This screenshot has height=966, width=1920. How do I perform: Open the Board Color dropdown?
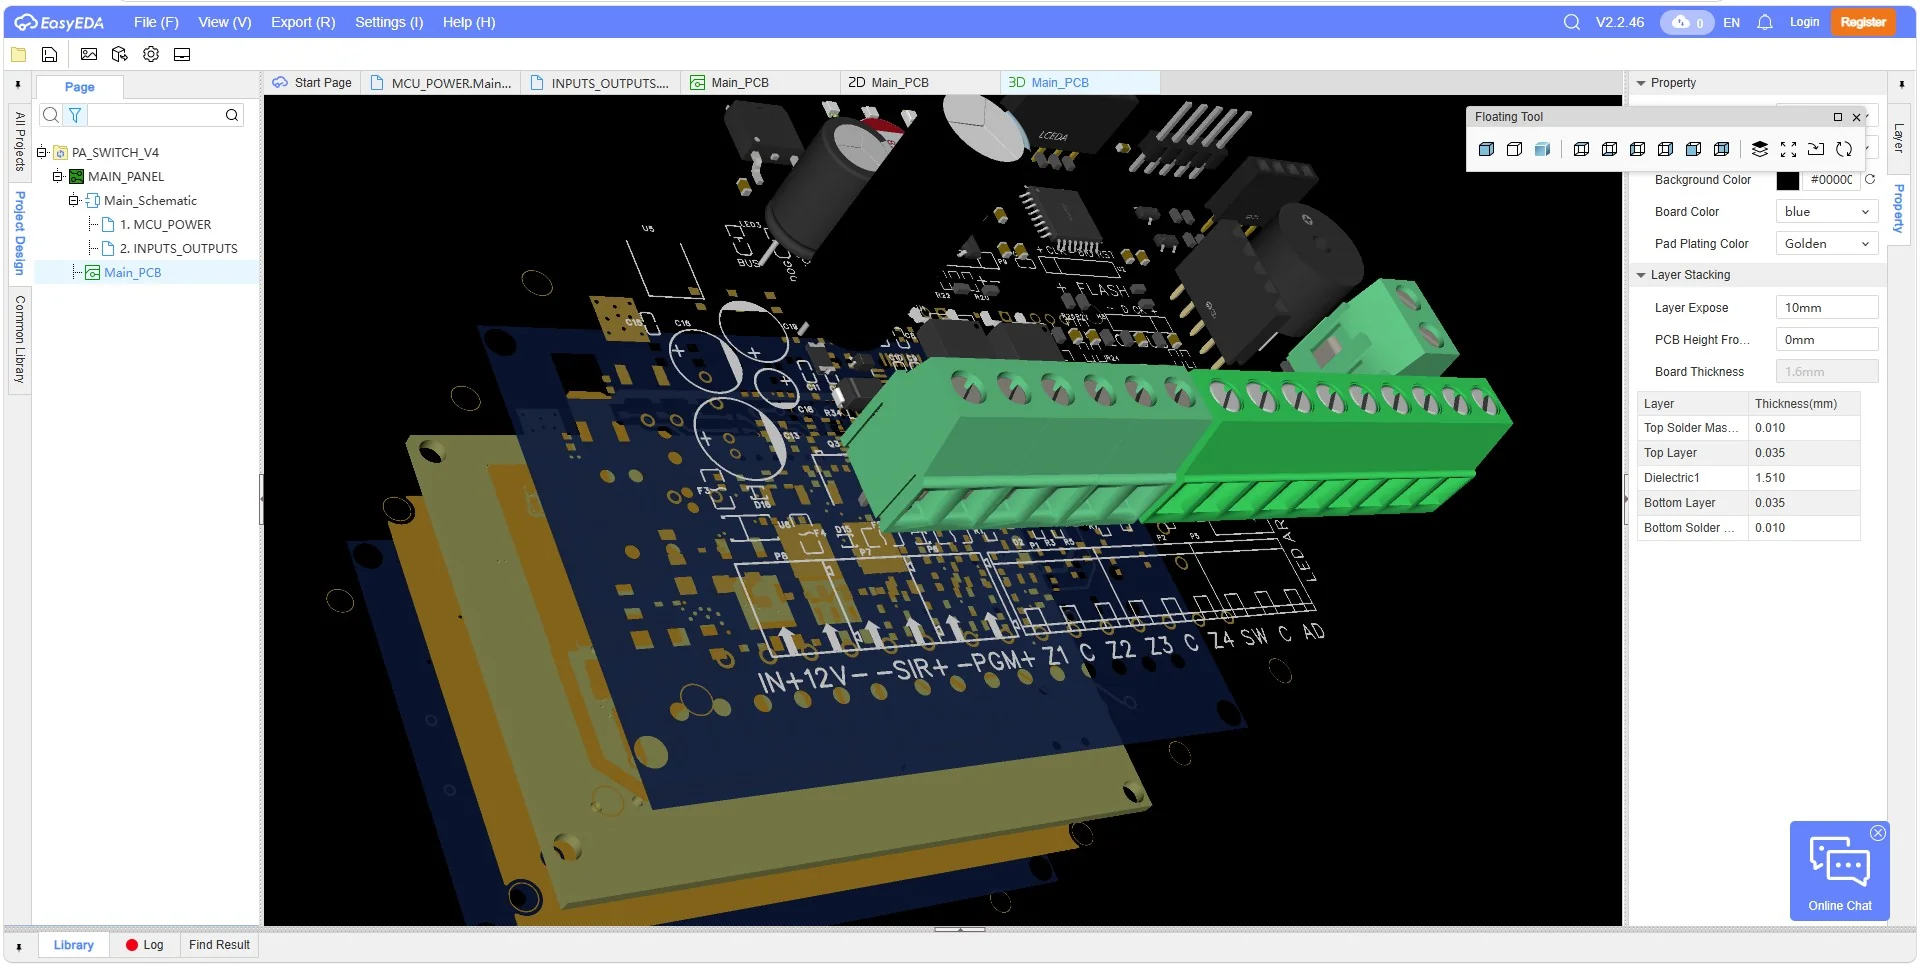pos(1826,211)
